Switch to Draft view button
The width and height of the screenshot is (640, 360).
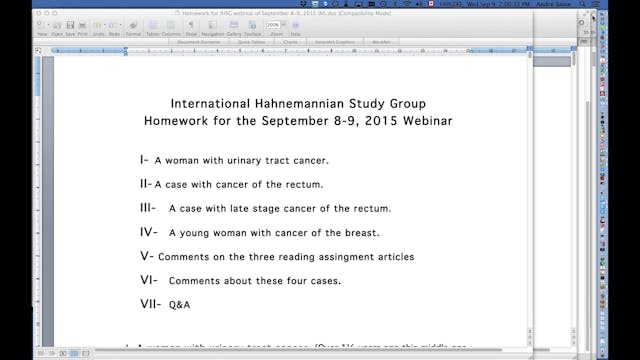point(40,353)
